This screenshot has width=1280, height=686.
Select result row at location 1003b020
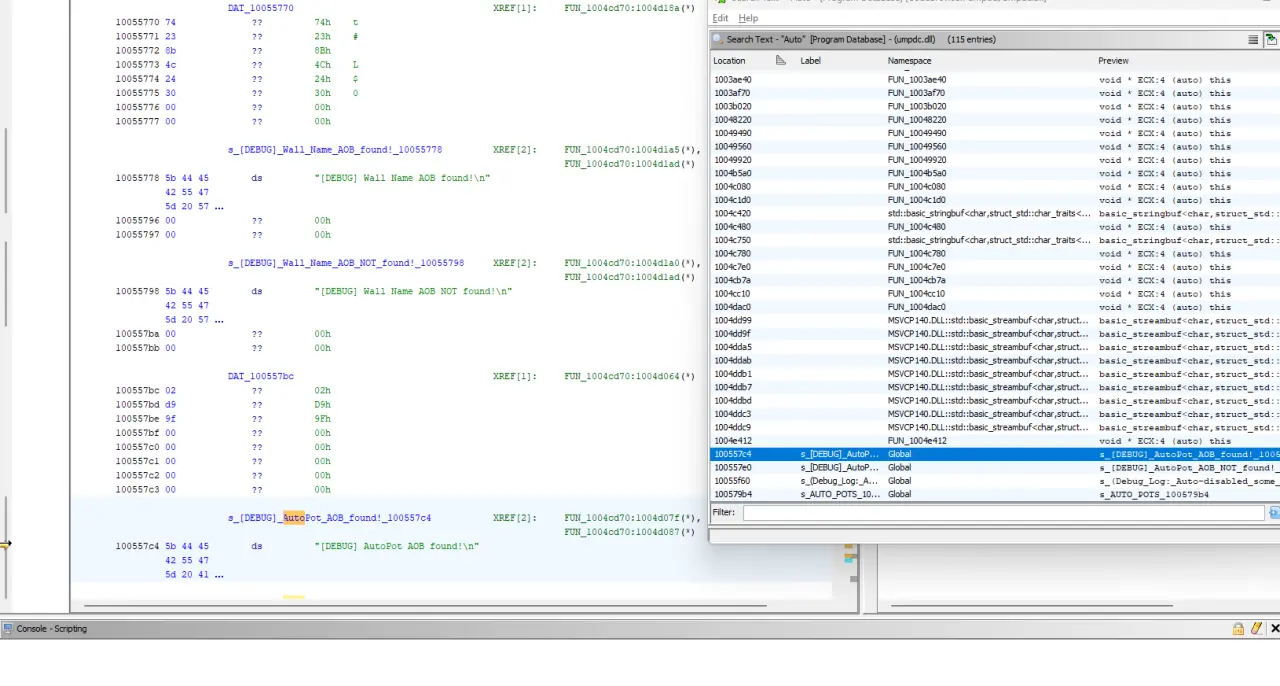[x=995, y=106]
